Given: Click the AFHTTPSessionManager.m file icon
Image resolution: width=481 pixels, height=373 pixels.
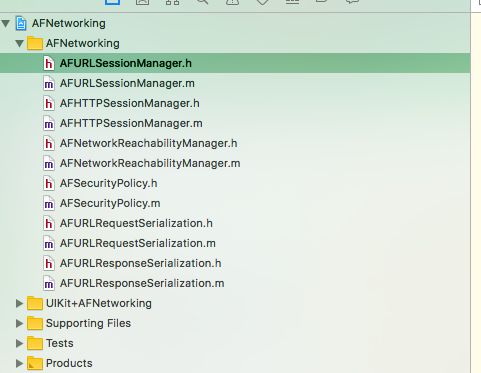Looking at the screenshot, I should 49,123.
